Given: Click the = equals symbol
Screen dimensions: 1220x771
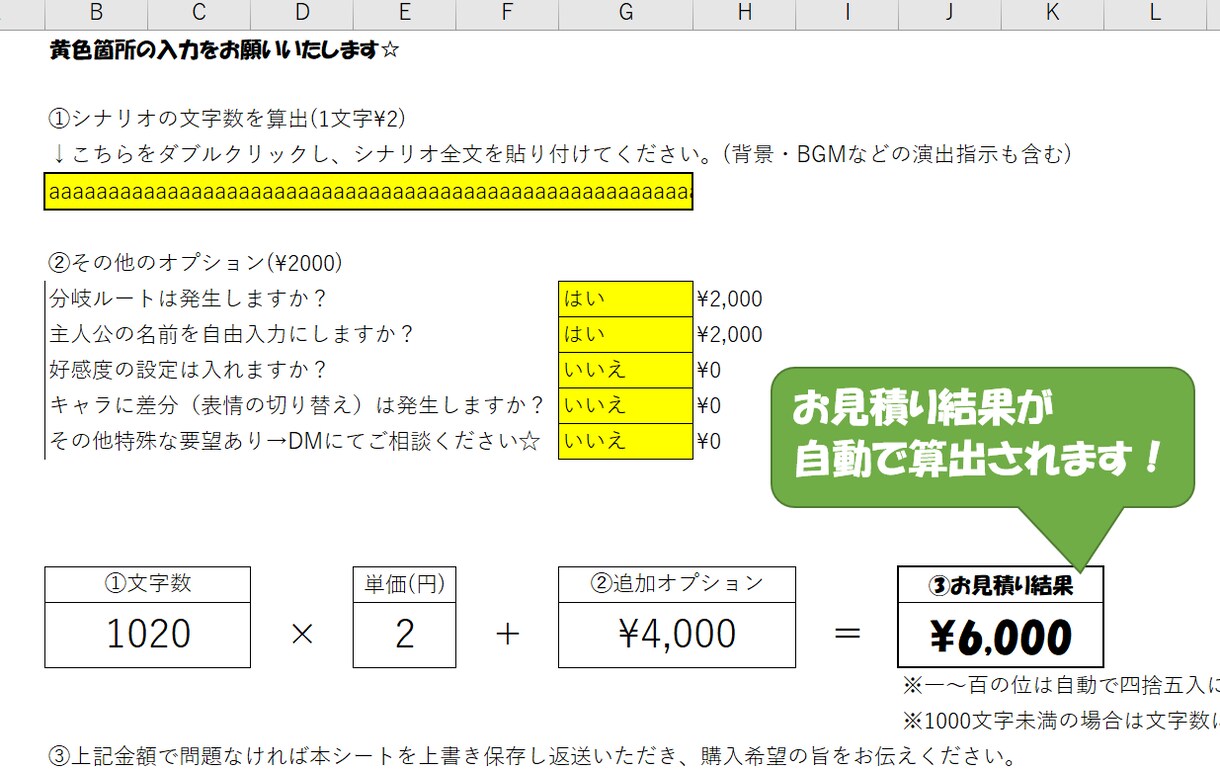Looking at the screenshot, I should [848, 634].
